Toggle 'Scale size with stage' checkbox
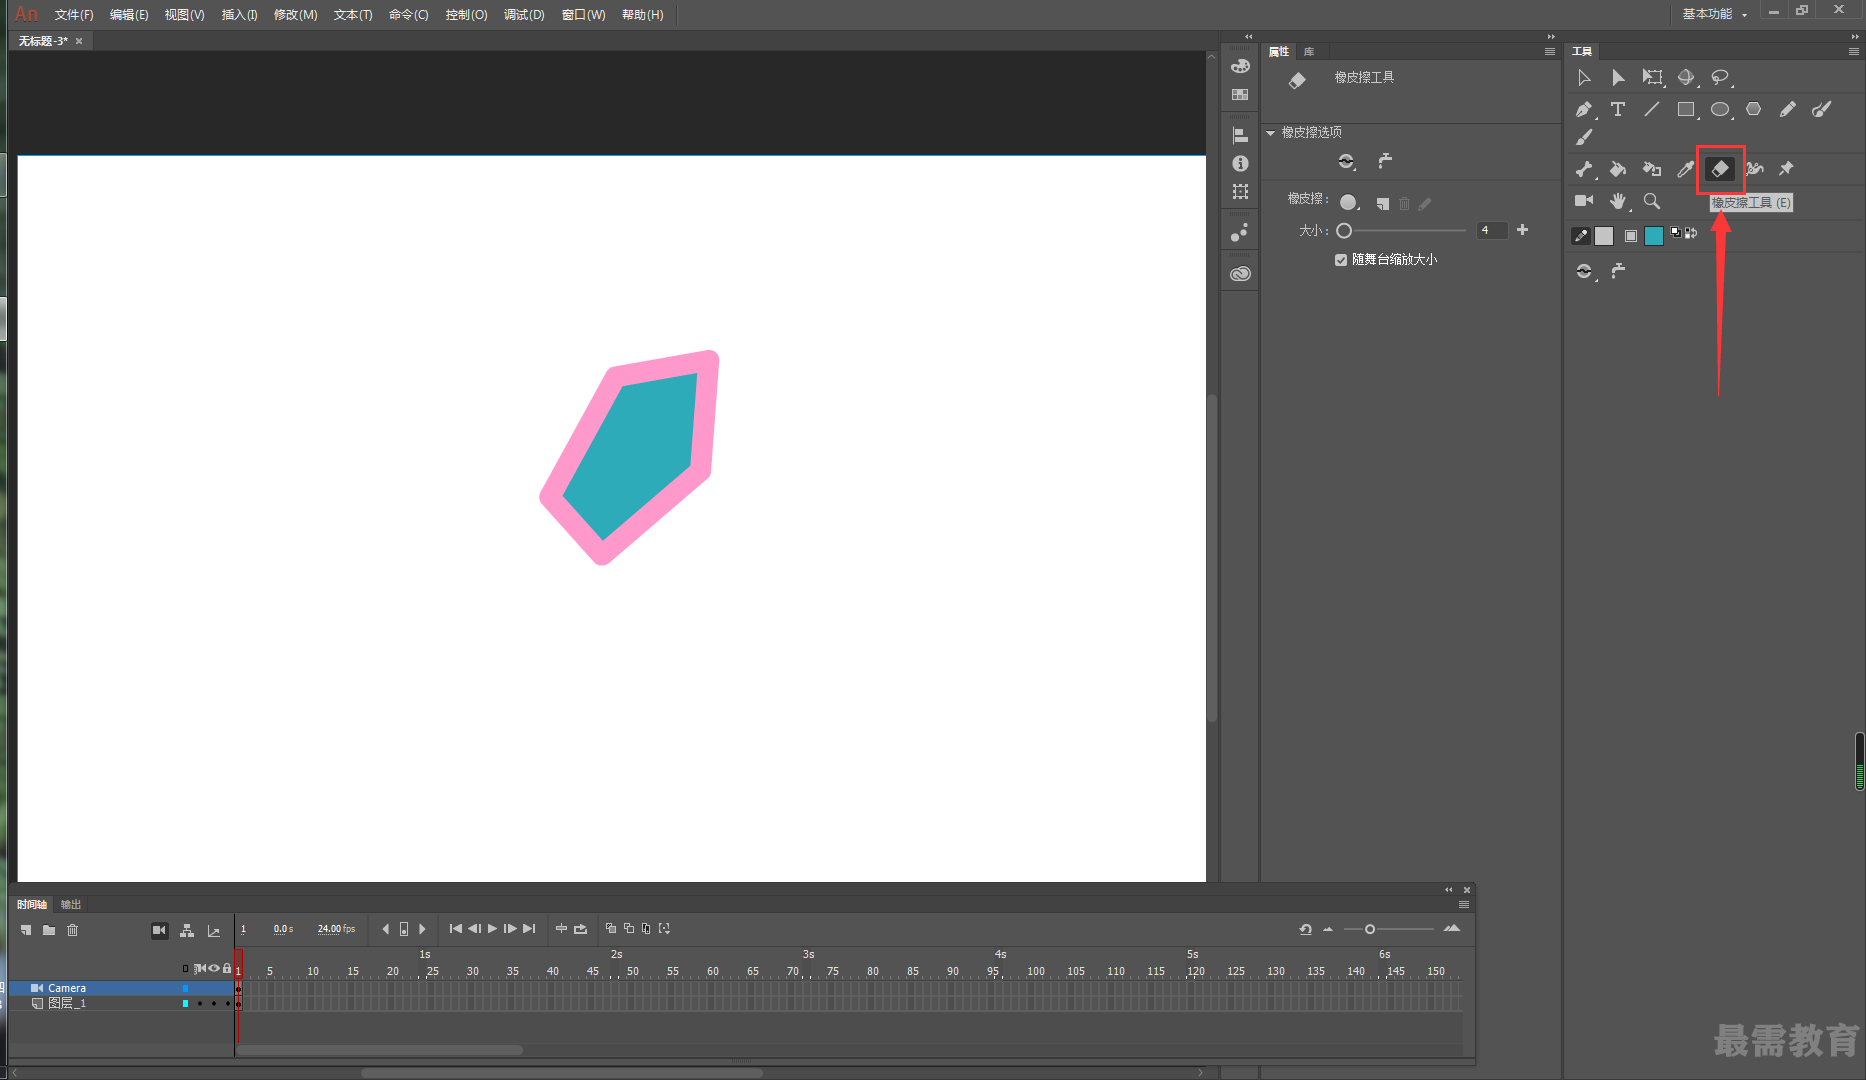Image resolution: width=1866 pixels, height=1080 pixels. [1341, 260]
